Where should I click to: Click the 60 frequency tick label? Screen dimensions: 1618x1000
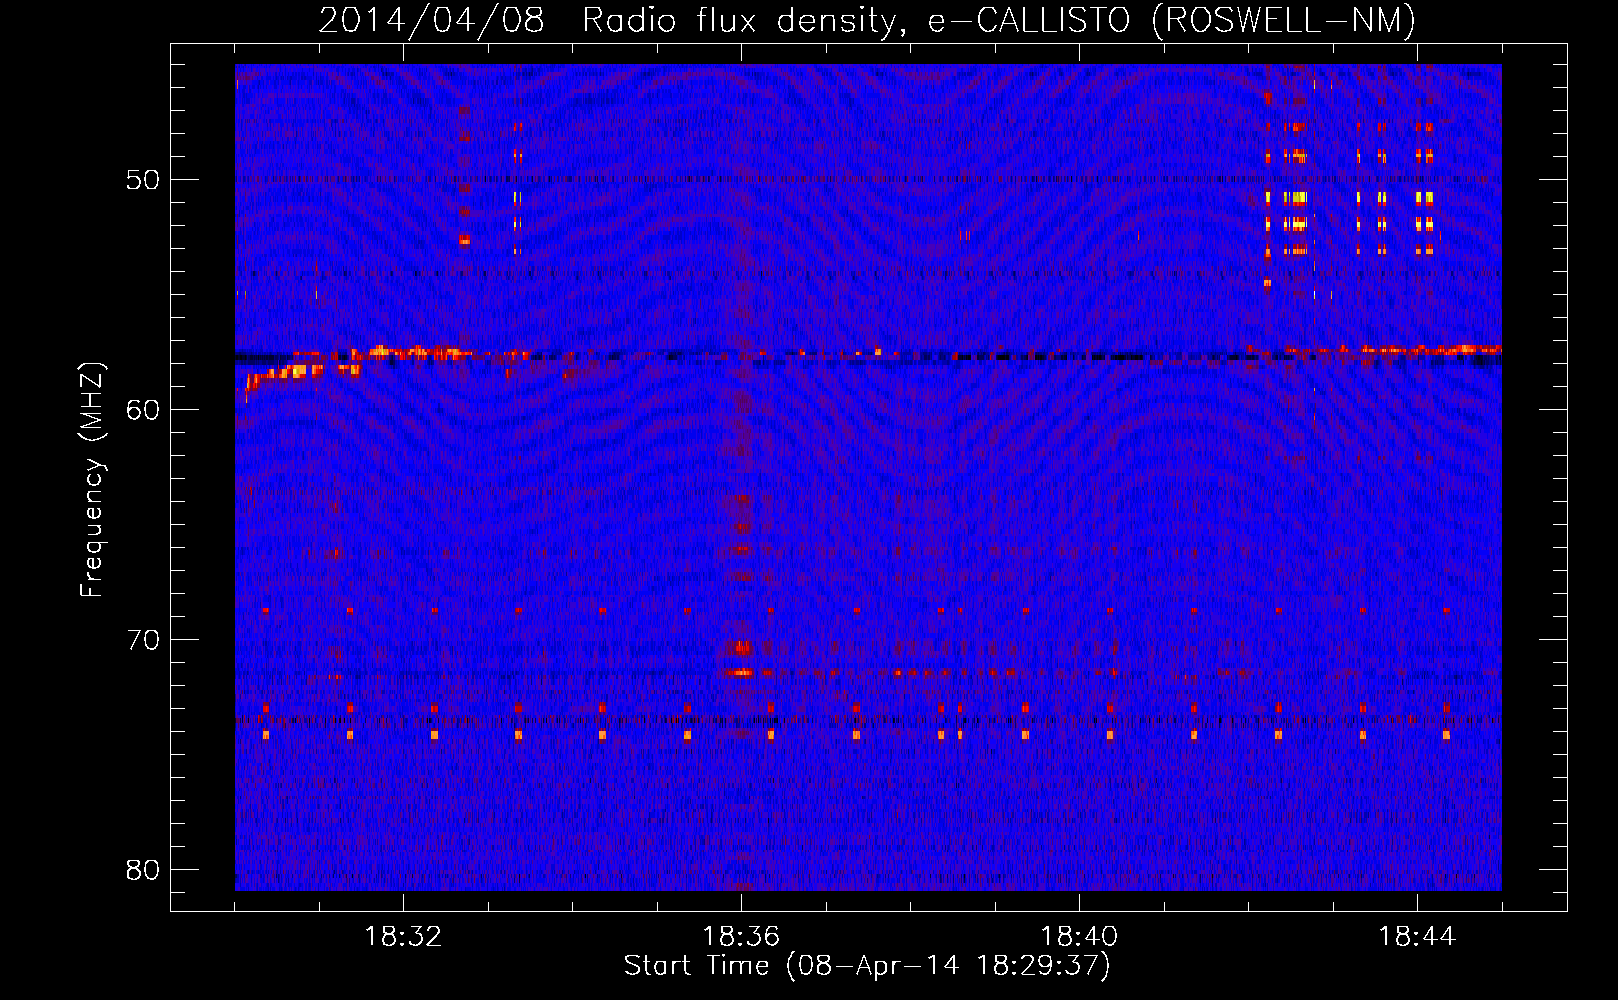(143, 410)
